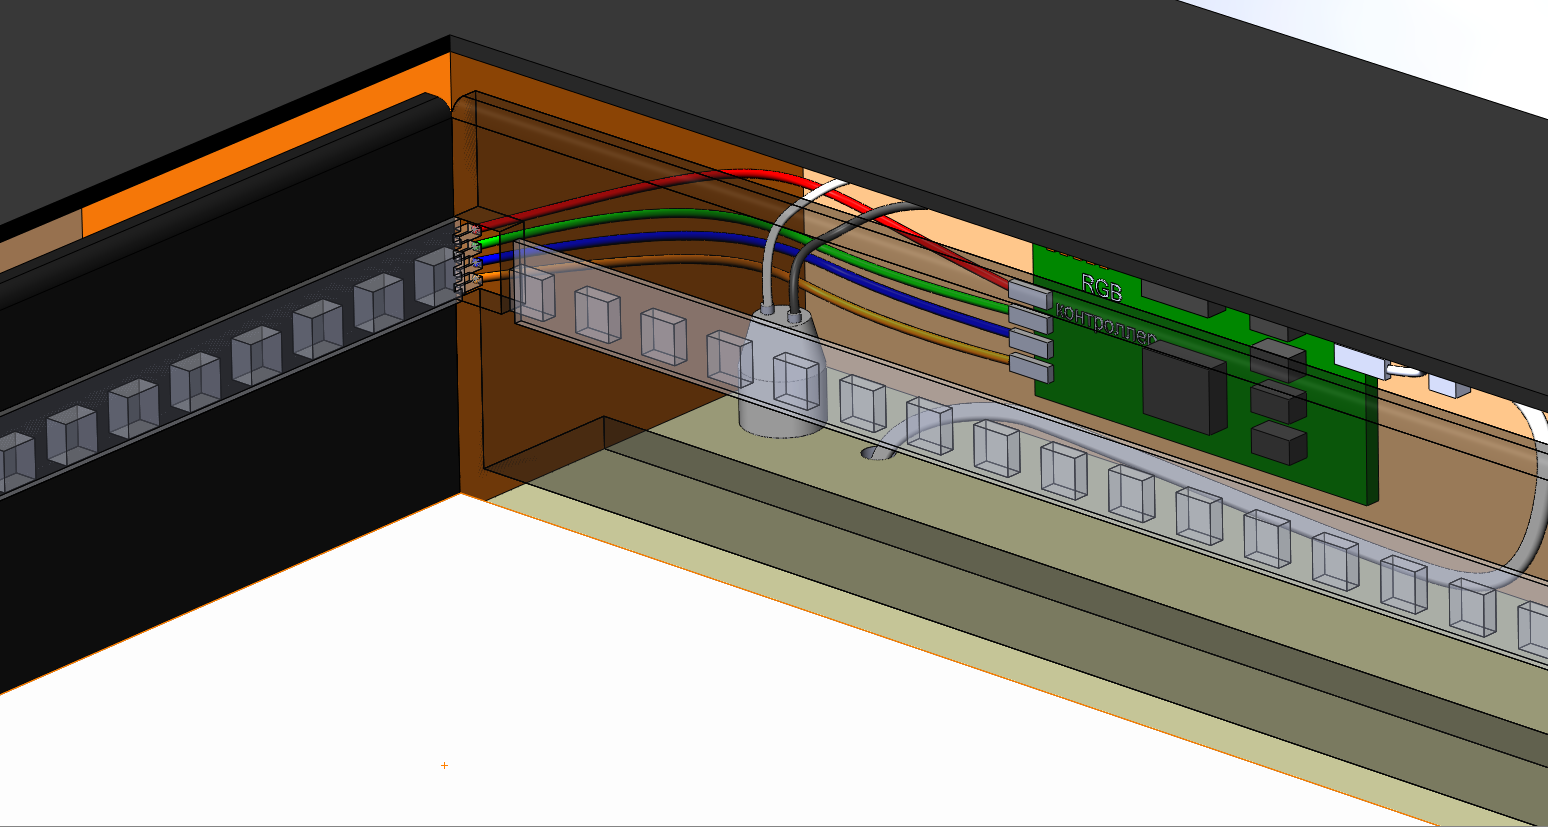Select the board pin attached to red wire
Screen dimensions: 1548x827
pos(1028,294)
